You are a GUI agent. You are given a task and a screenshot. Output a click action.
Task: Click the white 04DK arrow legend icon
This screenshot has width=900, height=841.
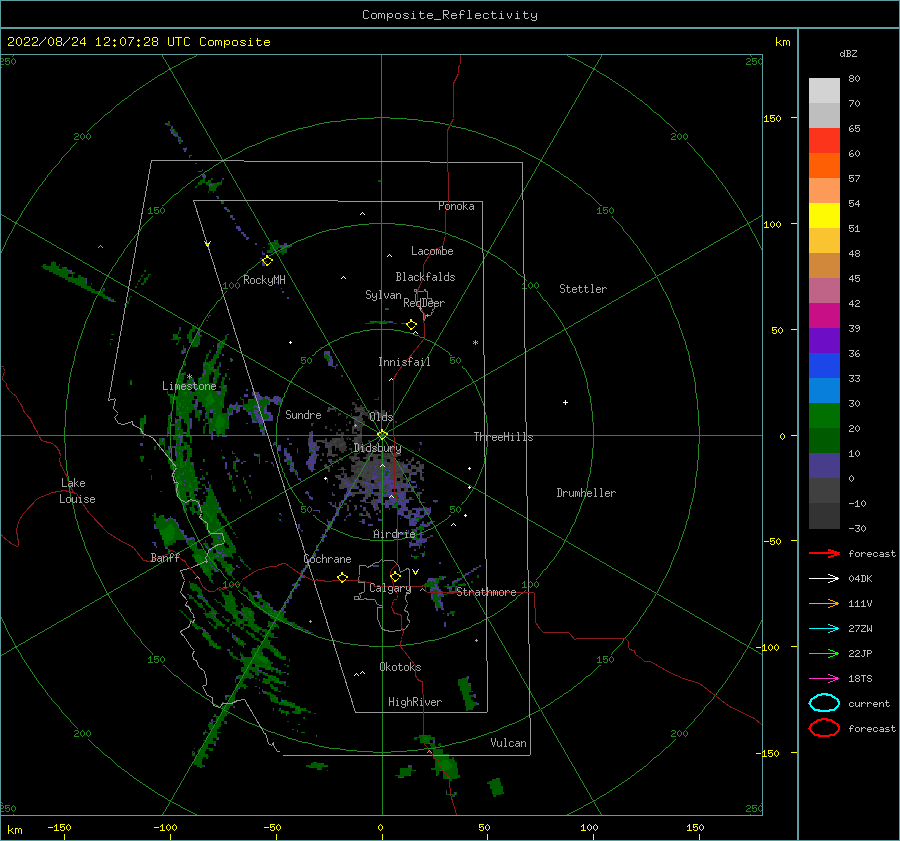(824, 578)
